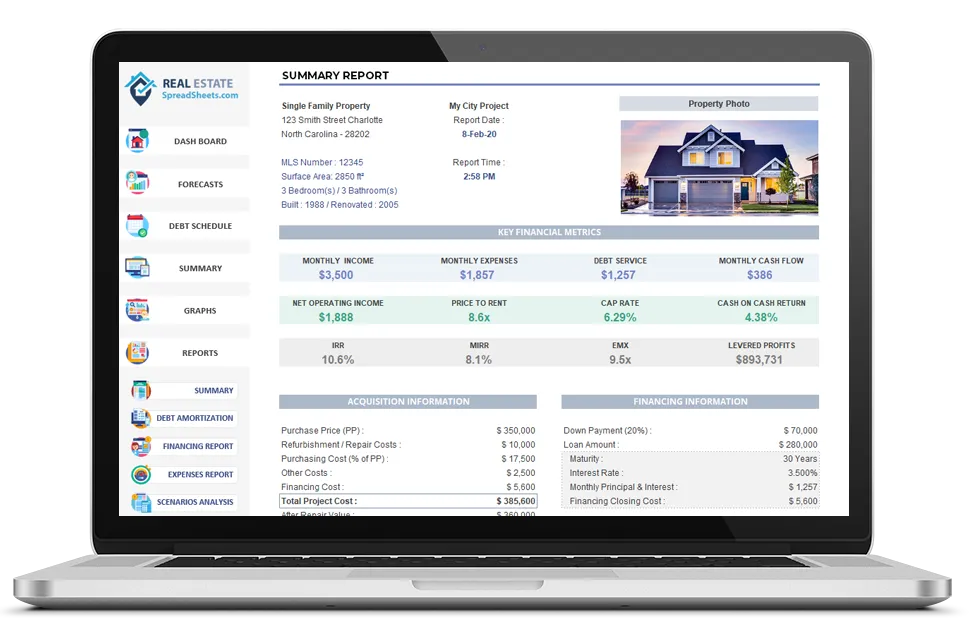Click 3 Bedroom(s) / 3 Bathroom(s) line
The width and height of the screenshot is (969, 629).
339,191
